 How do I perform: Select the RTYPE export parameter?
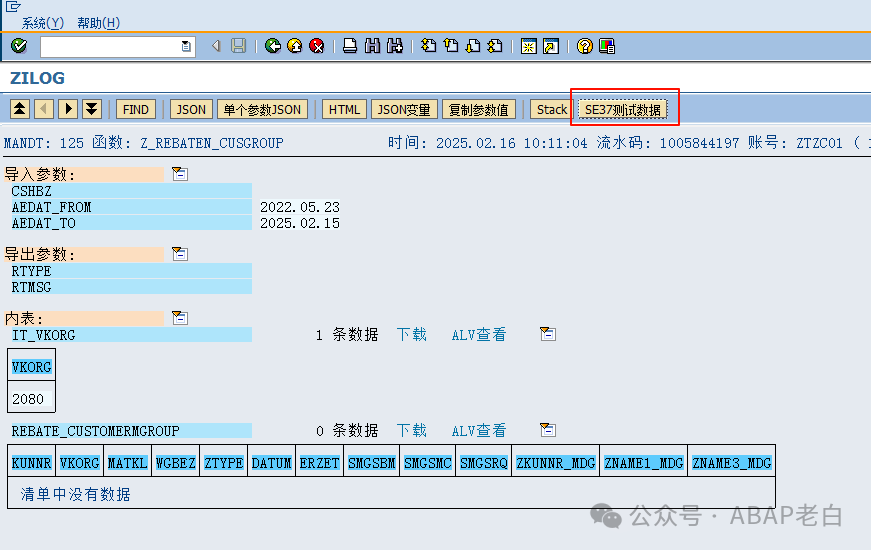(131, 271)
